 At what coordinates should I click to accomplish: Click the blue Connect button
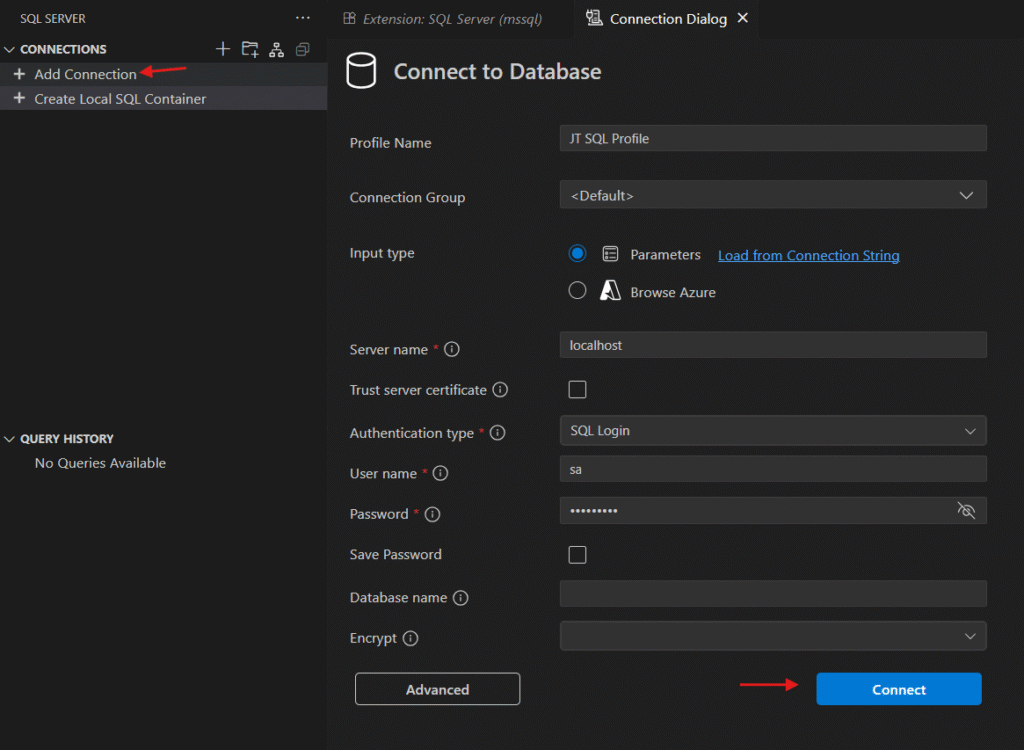[x=899, y=689]
